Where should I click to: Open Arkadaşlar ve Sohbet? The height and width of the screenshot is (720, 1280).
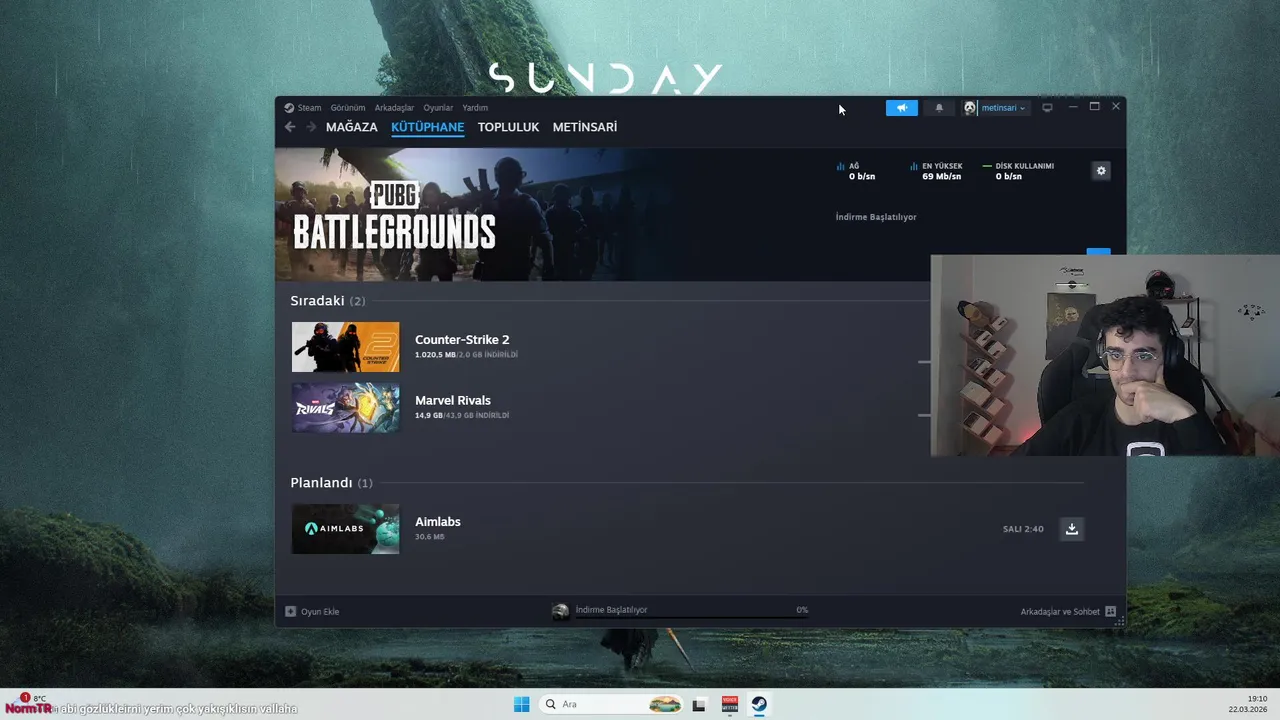[1060, 611]
